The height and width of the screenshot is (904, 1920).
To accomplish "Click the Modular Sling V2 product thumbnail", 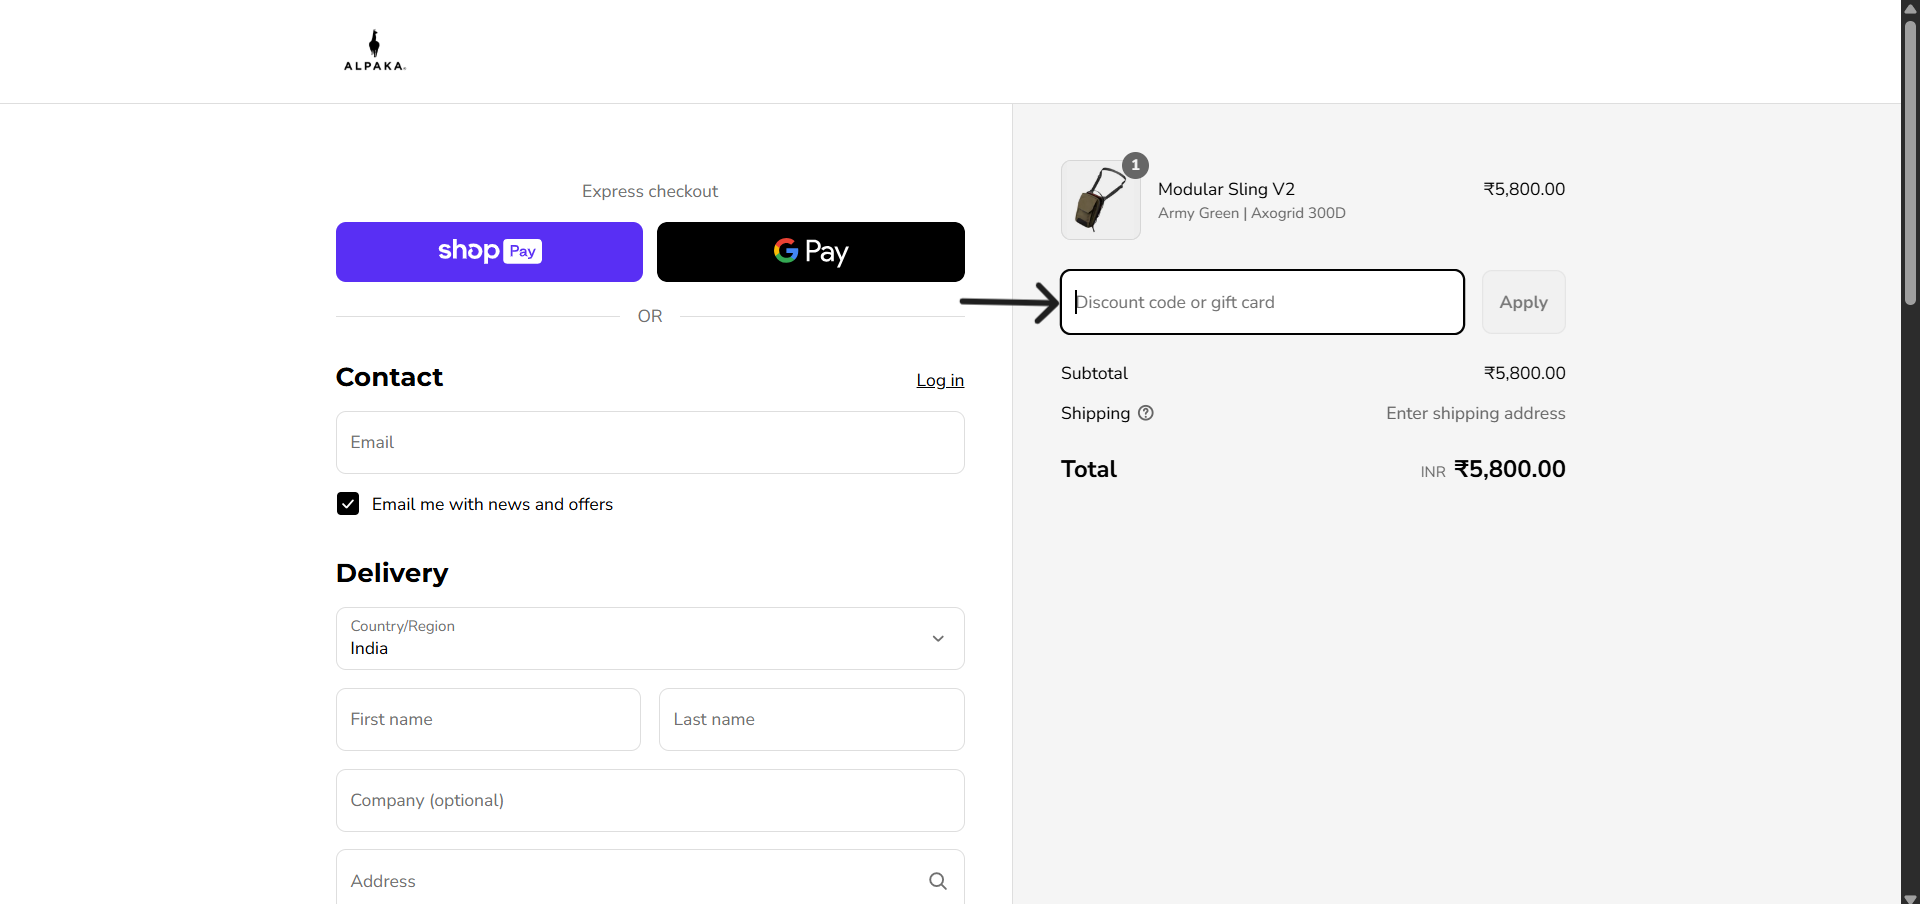I will (1100, 200).
